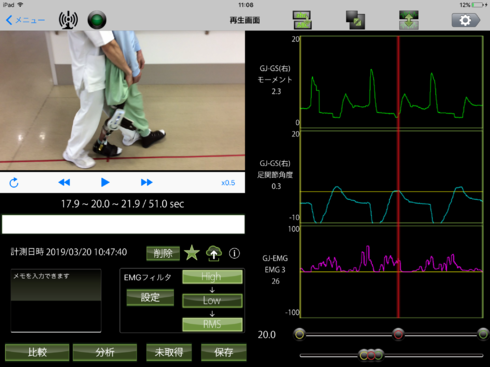The width and height of the screenshot is (490, 367).
Task: Rewind the video playback
Action: pyautogui.click(x=64, y=182)
